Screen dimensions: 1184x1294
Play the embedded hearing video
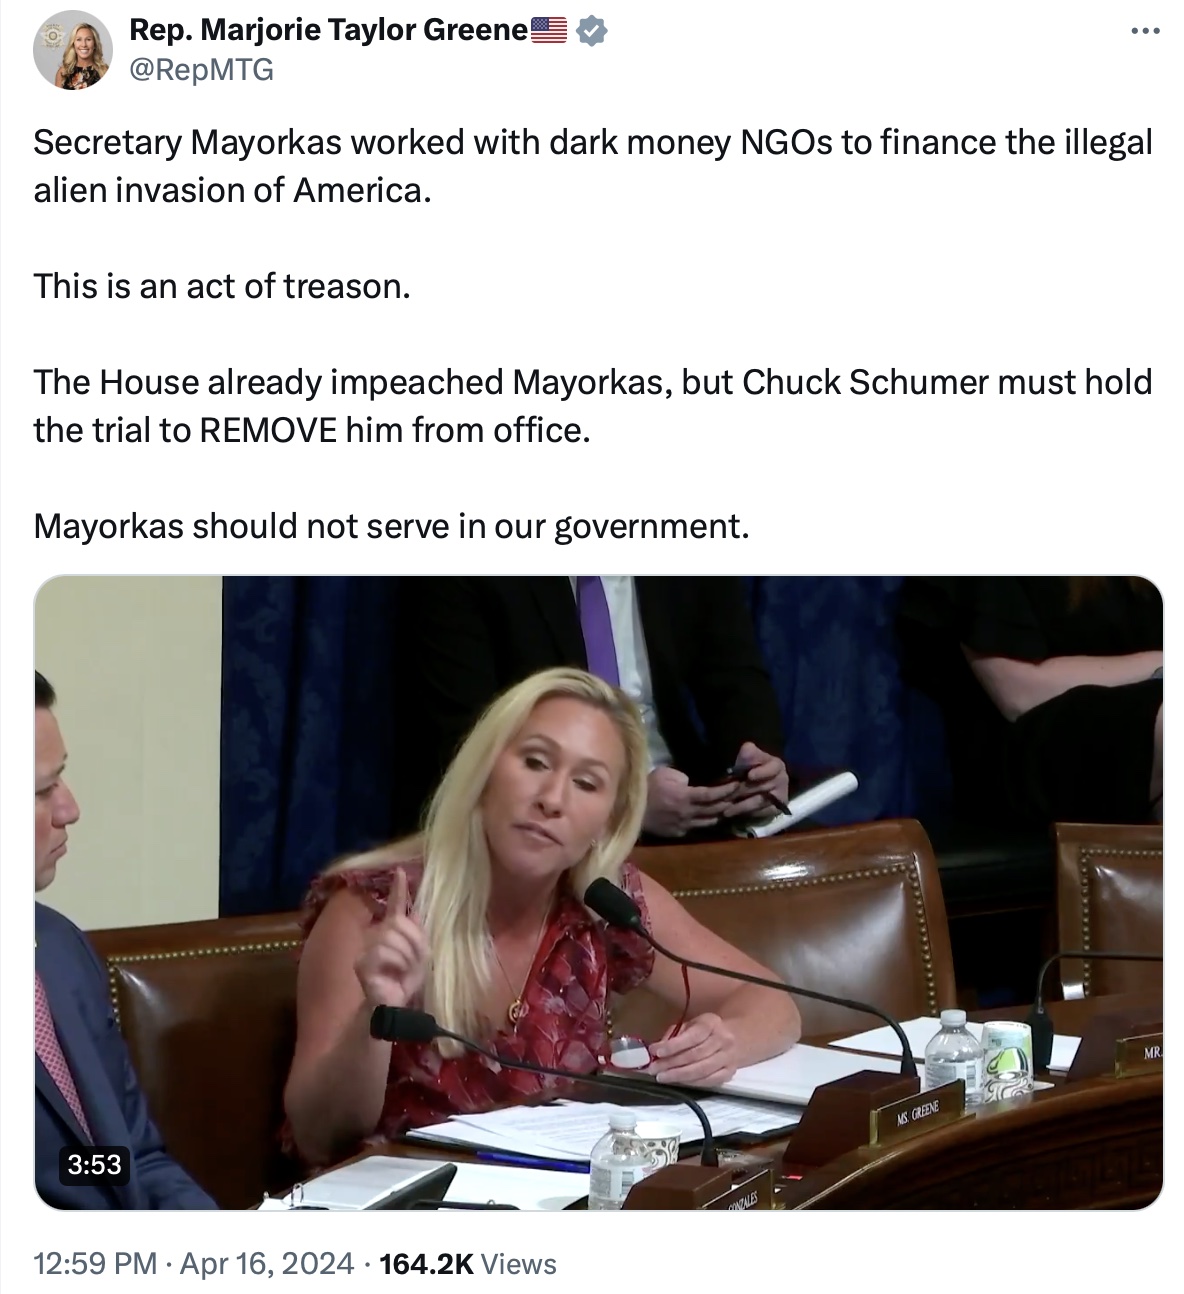598,892
